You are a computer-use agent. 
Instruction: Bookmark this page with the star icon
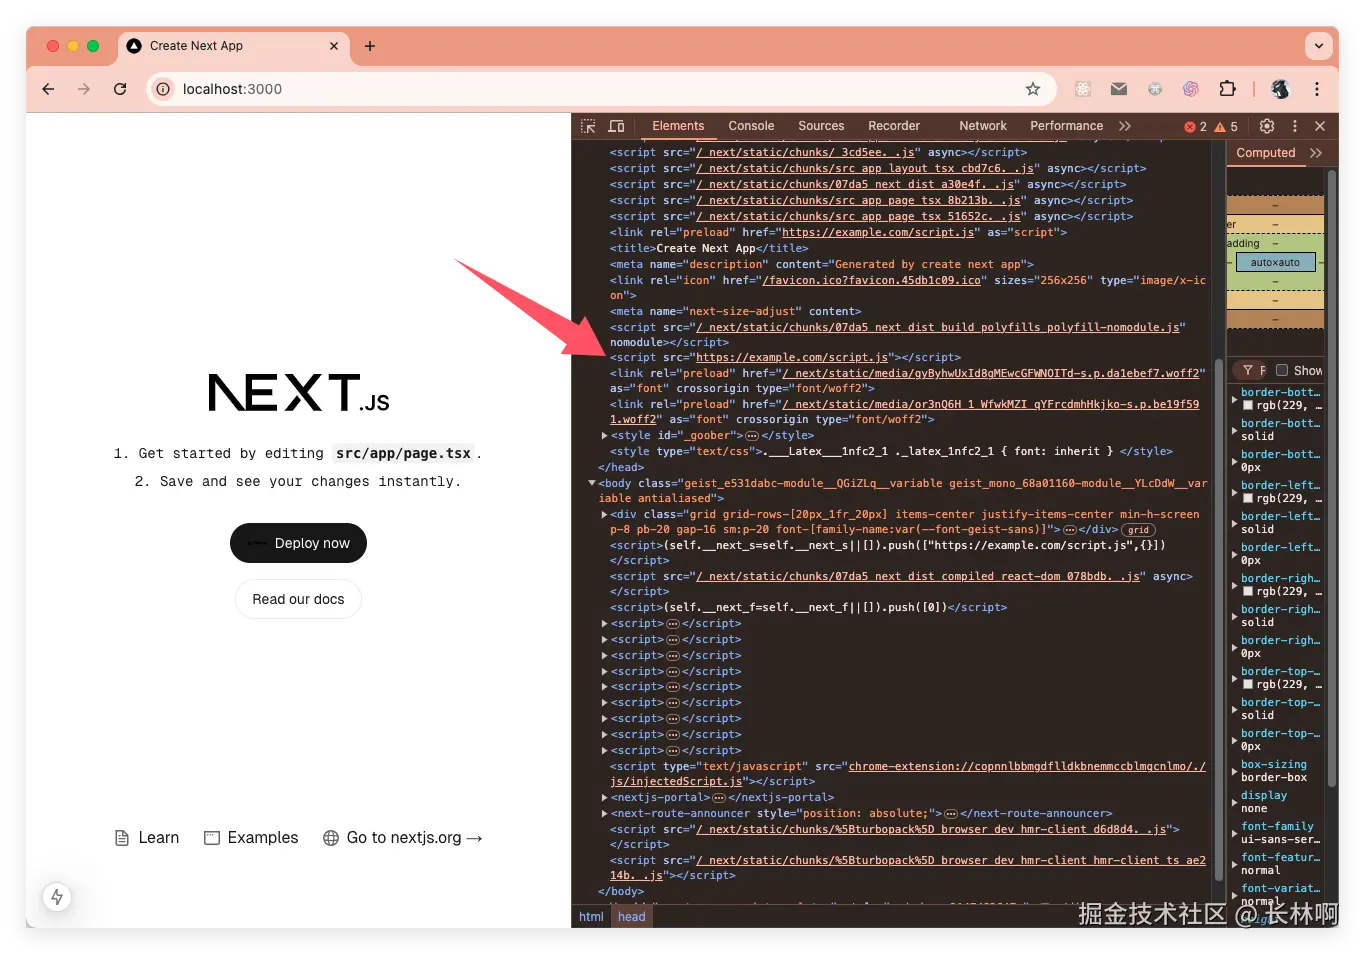click(1033, 89)
